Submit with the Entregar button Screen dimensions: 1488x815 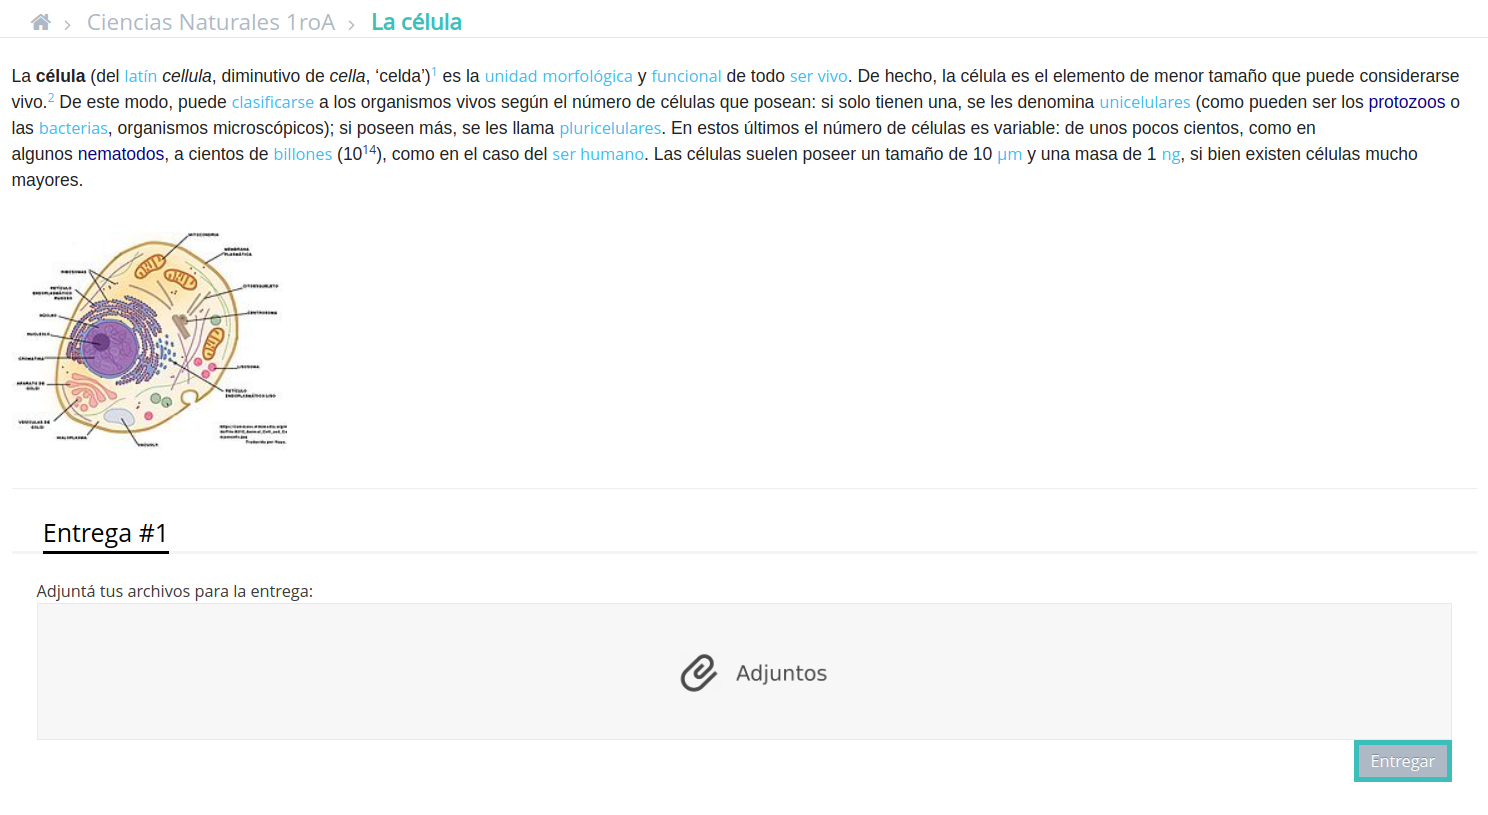(x=1402, y=761)
